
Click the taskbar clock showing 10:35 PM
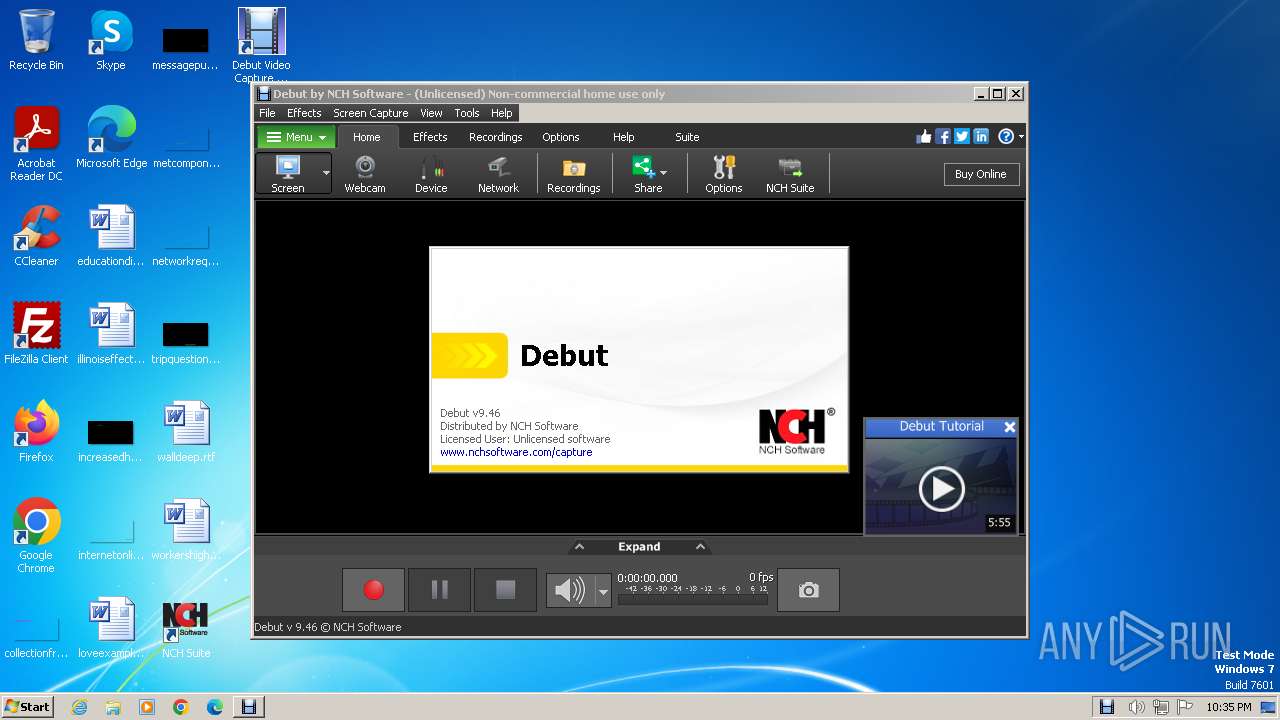pyautogui.click(x=1228, y=707)
